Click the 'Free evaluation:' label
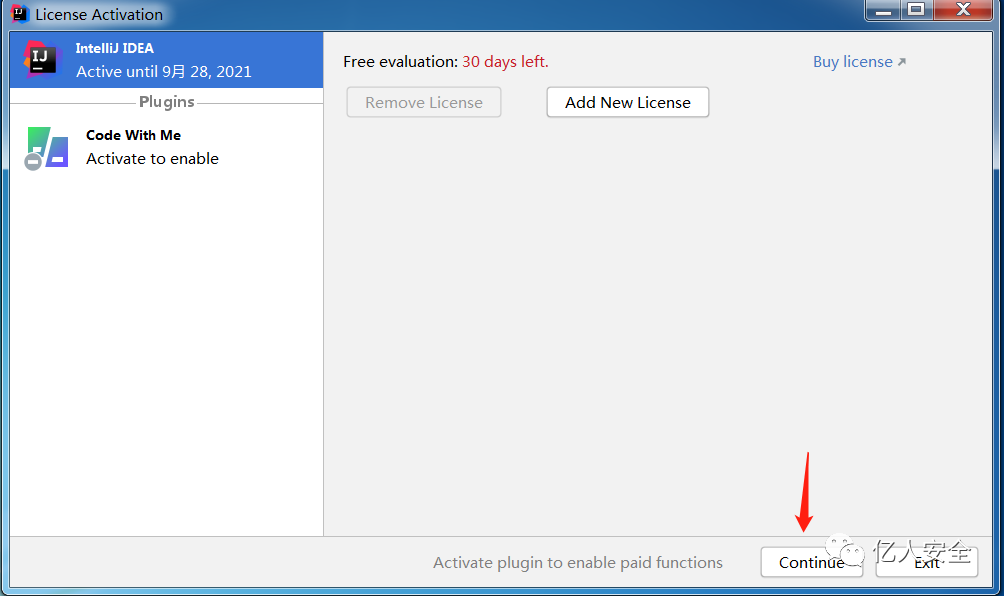Screen dimensions: 1004x596 click(x=401, y=61)
